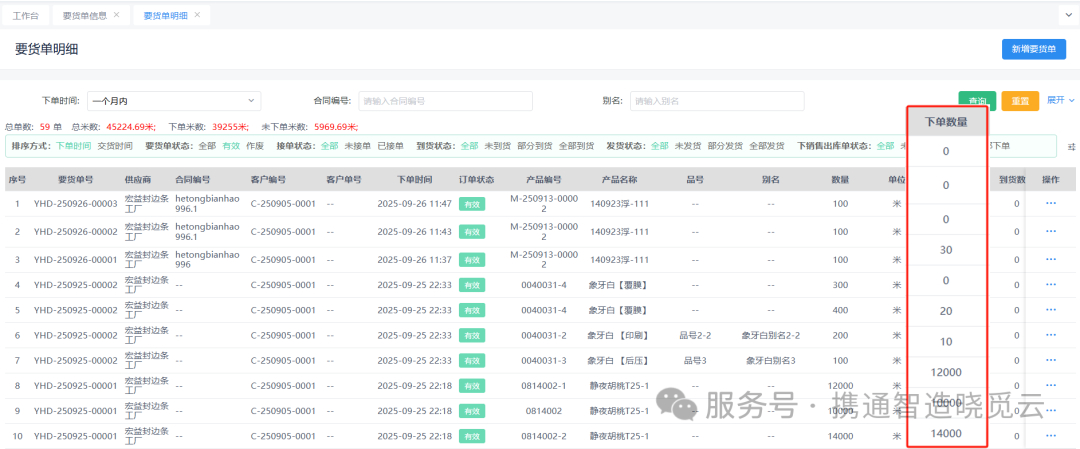This screenshot has height=449, width=1080.
Task: Filter 发货状态 by 部分发货
Action: tap(725, 146)
